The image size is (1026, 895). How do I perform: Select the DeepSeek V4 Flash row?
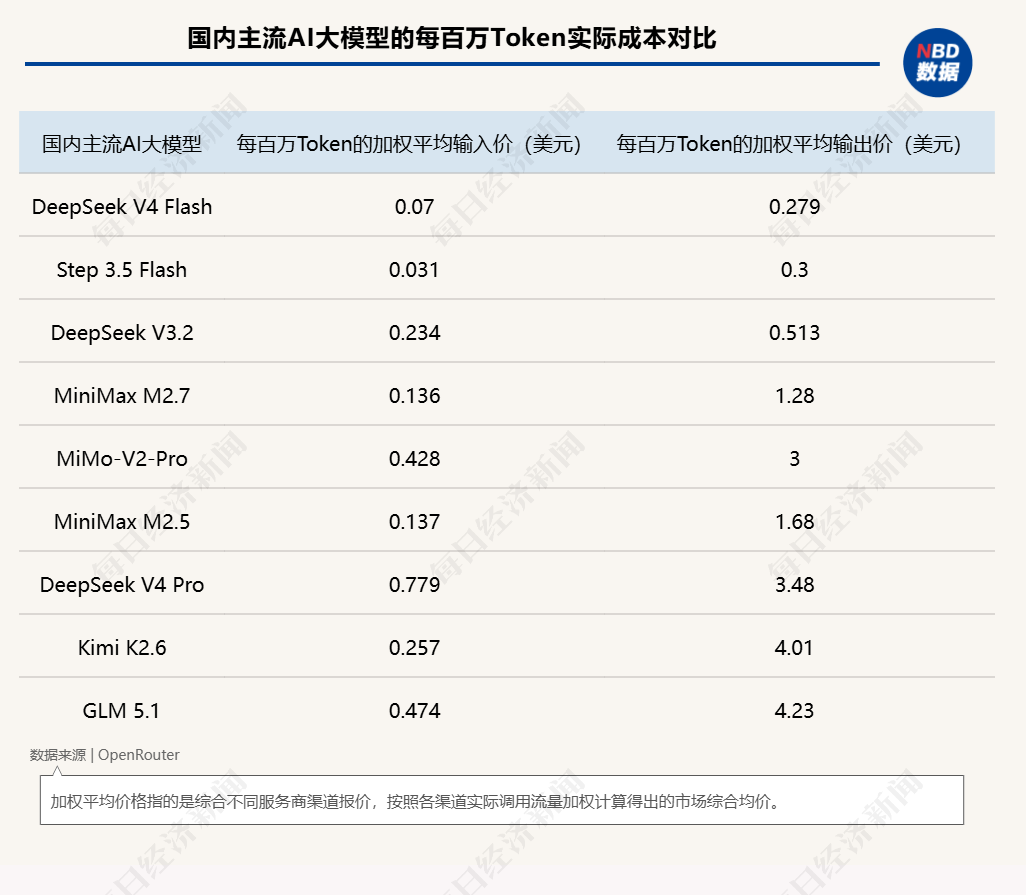[122, 207]
